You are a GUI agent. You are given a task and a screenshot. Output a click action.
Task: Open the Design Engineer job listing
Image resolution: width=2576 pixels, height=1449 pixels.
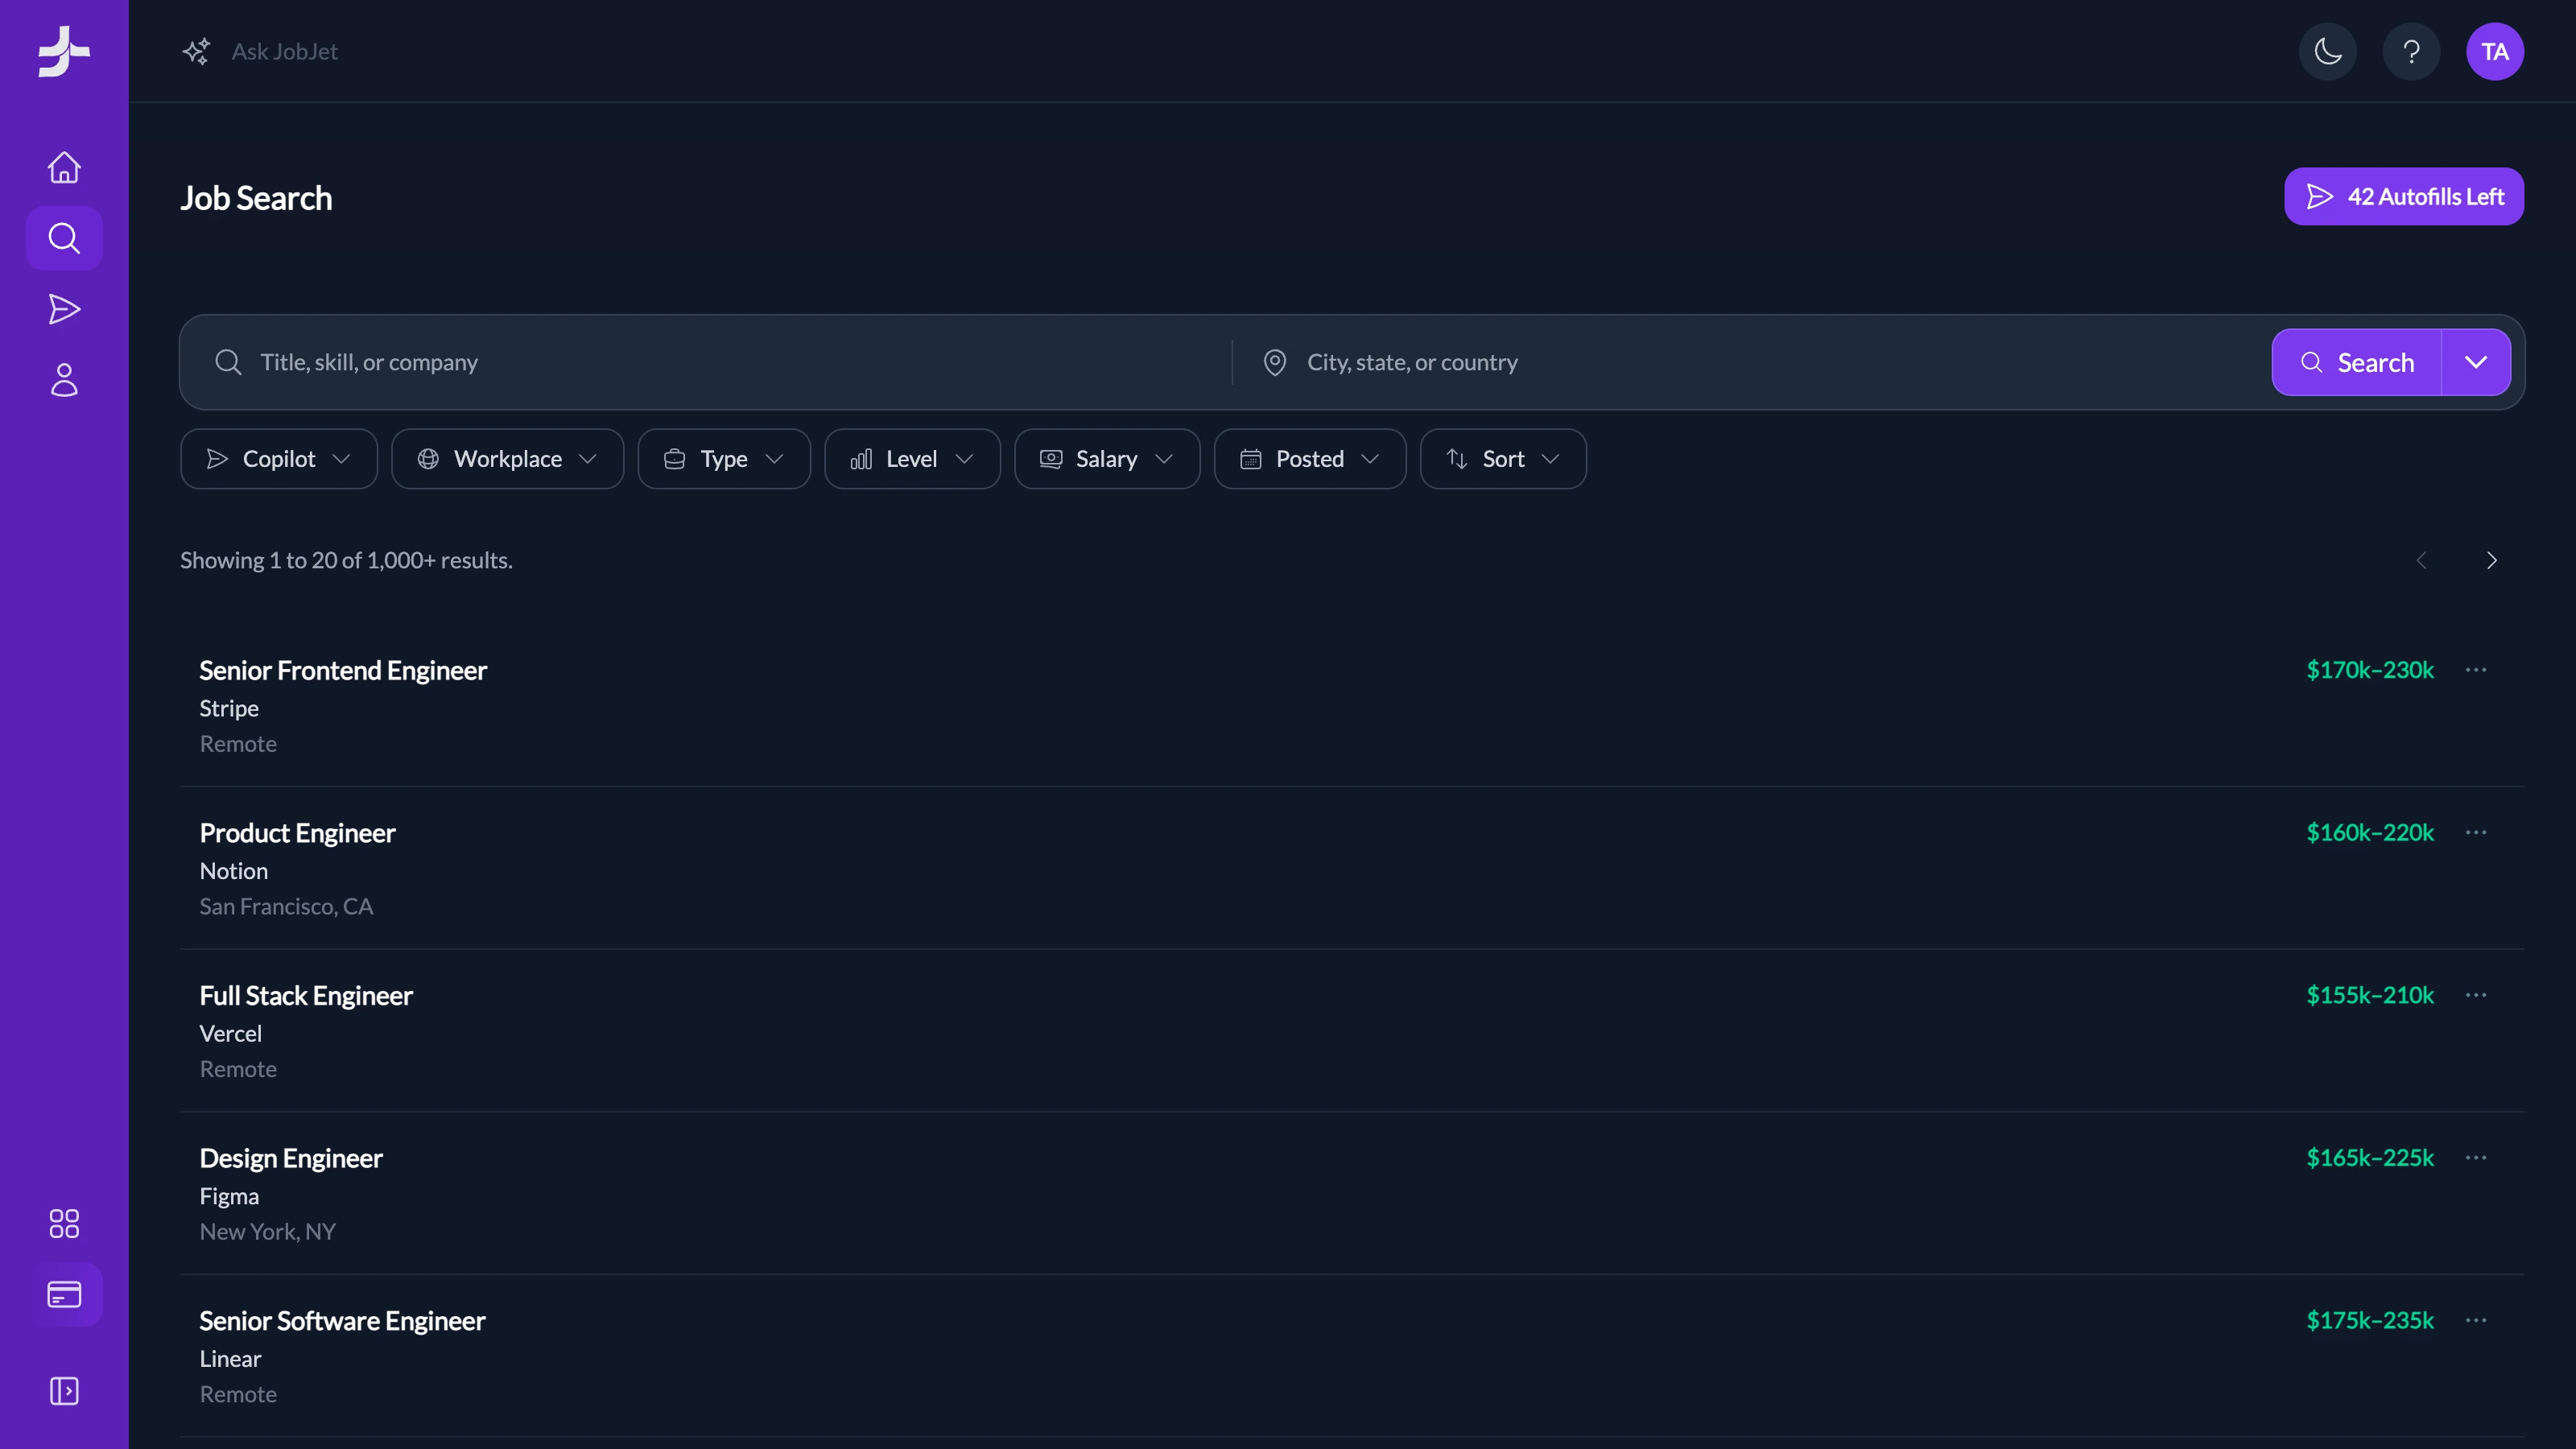(x=1352, y=1193)
